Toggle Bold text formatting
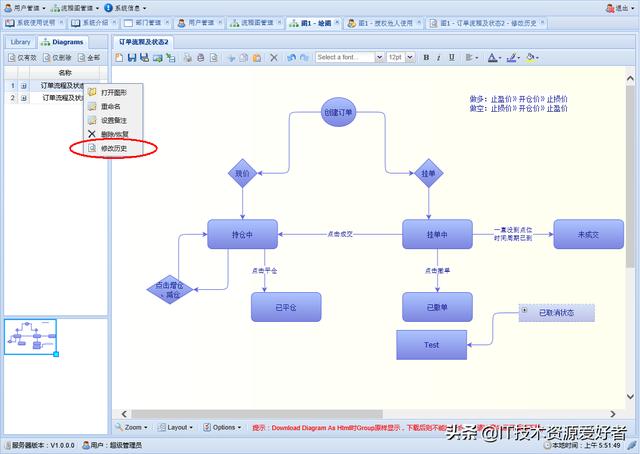 [425, 58]
